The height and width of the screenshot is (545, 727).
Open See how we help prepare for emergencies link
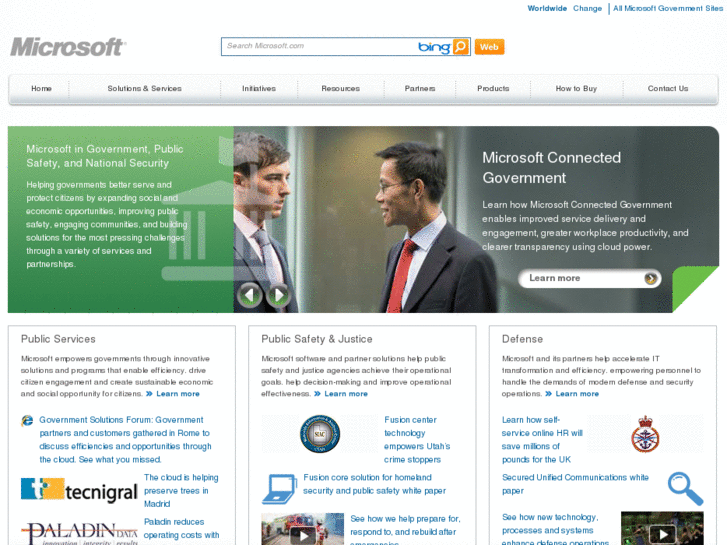coord(406,529)
